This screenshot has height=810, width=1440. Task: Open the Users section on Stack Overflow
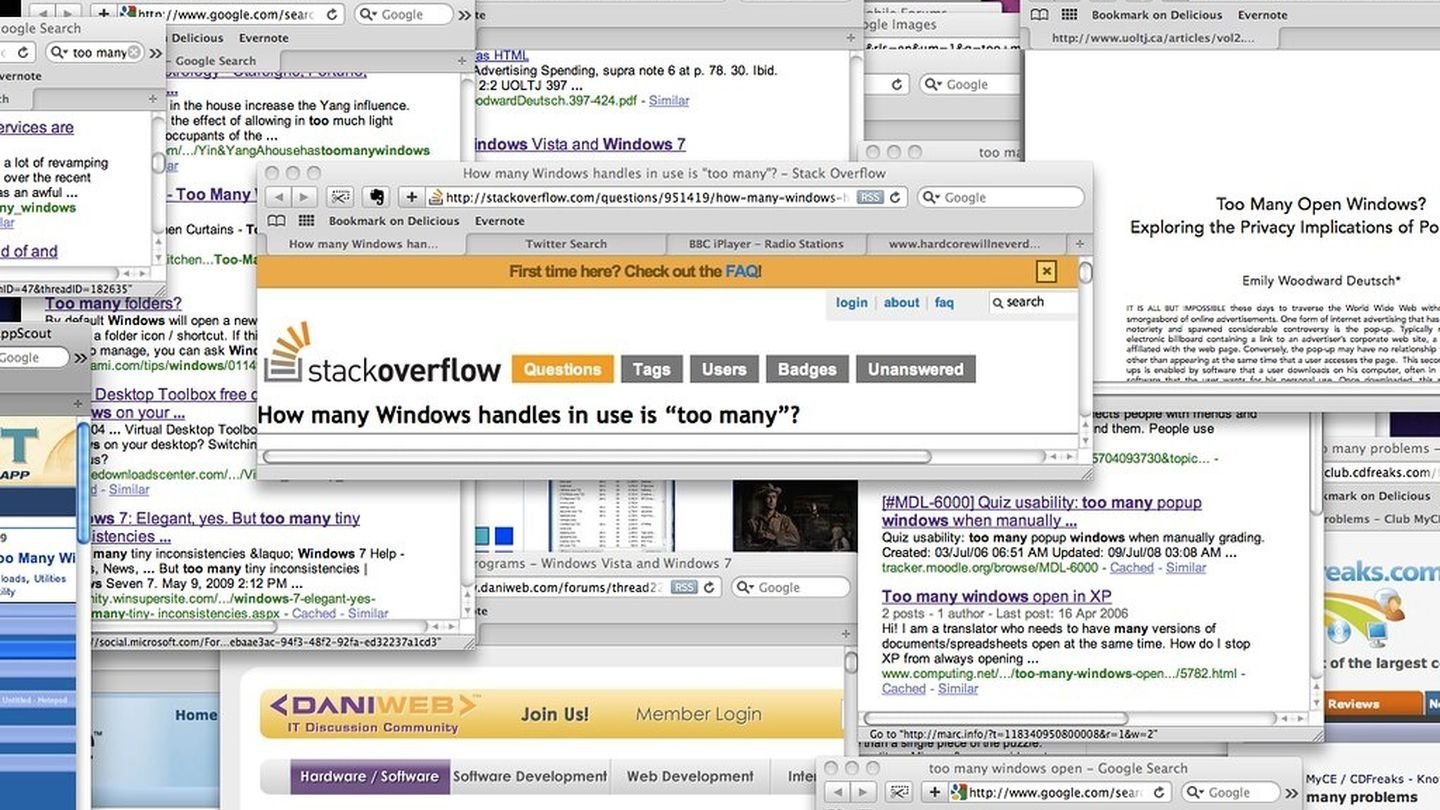[724, 369]
